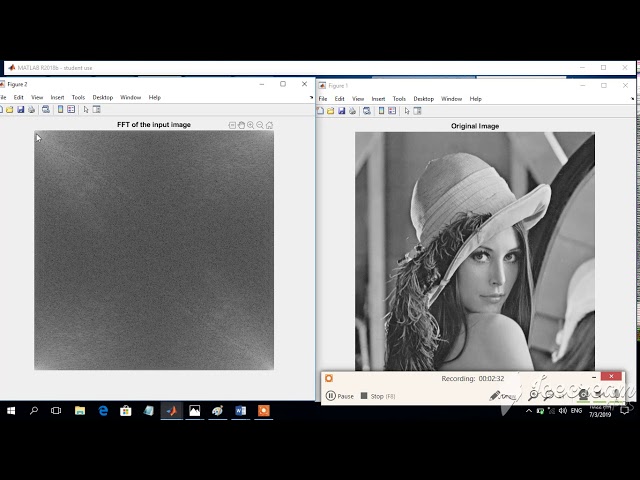Image resolution: width=640 pixels, height=480 pixels.
Task: Insert colorbar icon in Figure 2 toolbar
Action: coord(60,109)
